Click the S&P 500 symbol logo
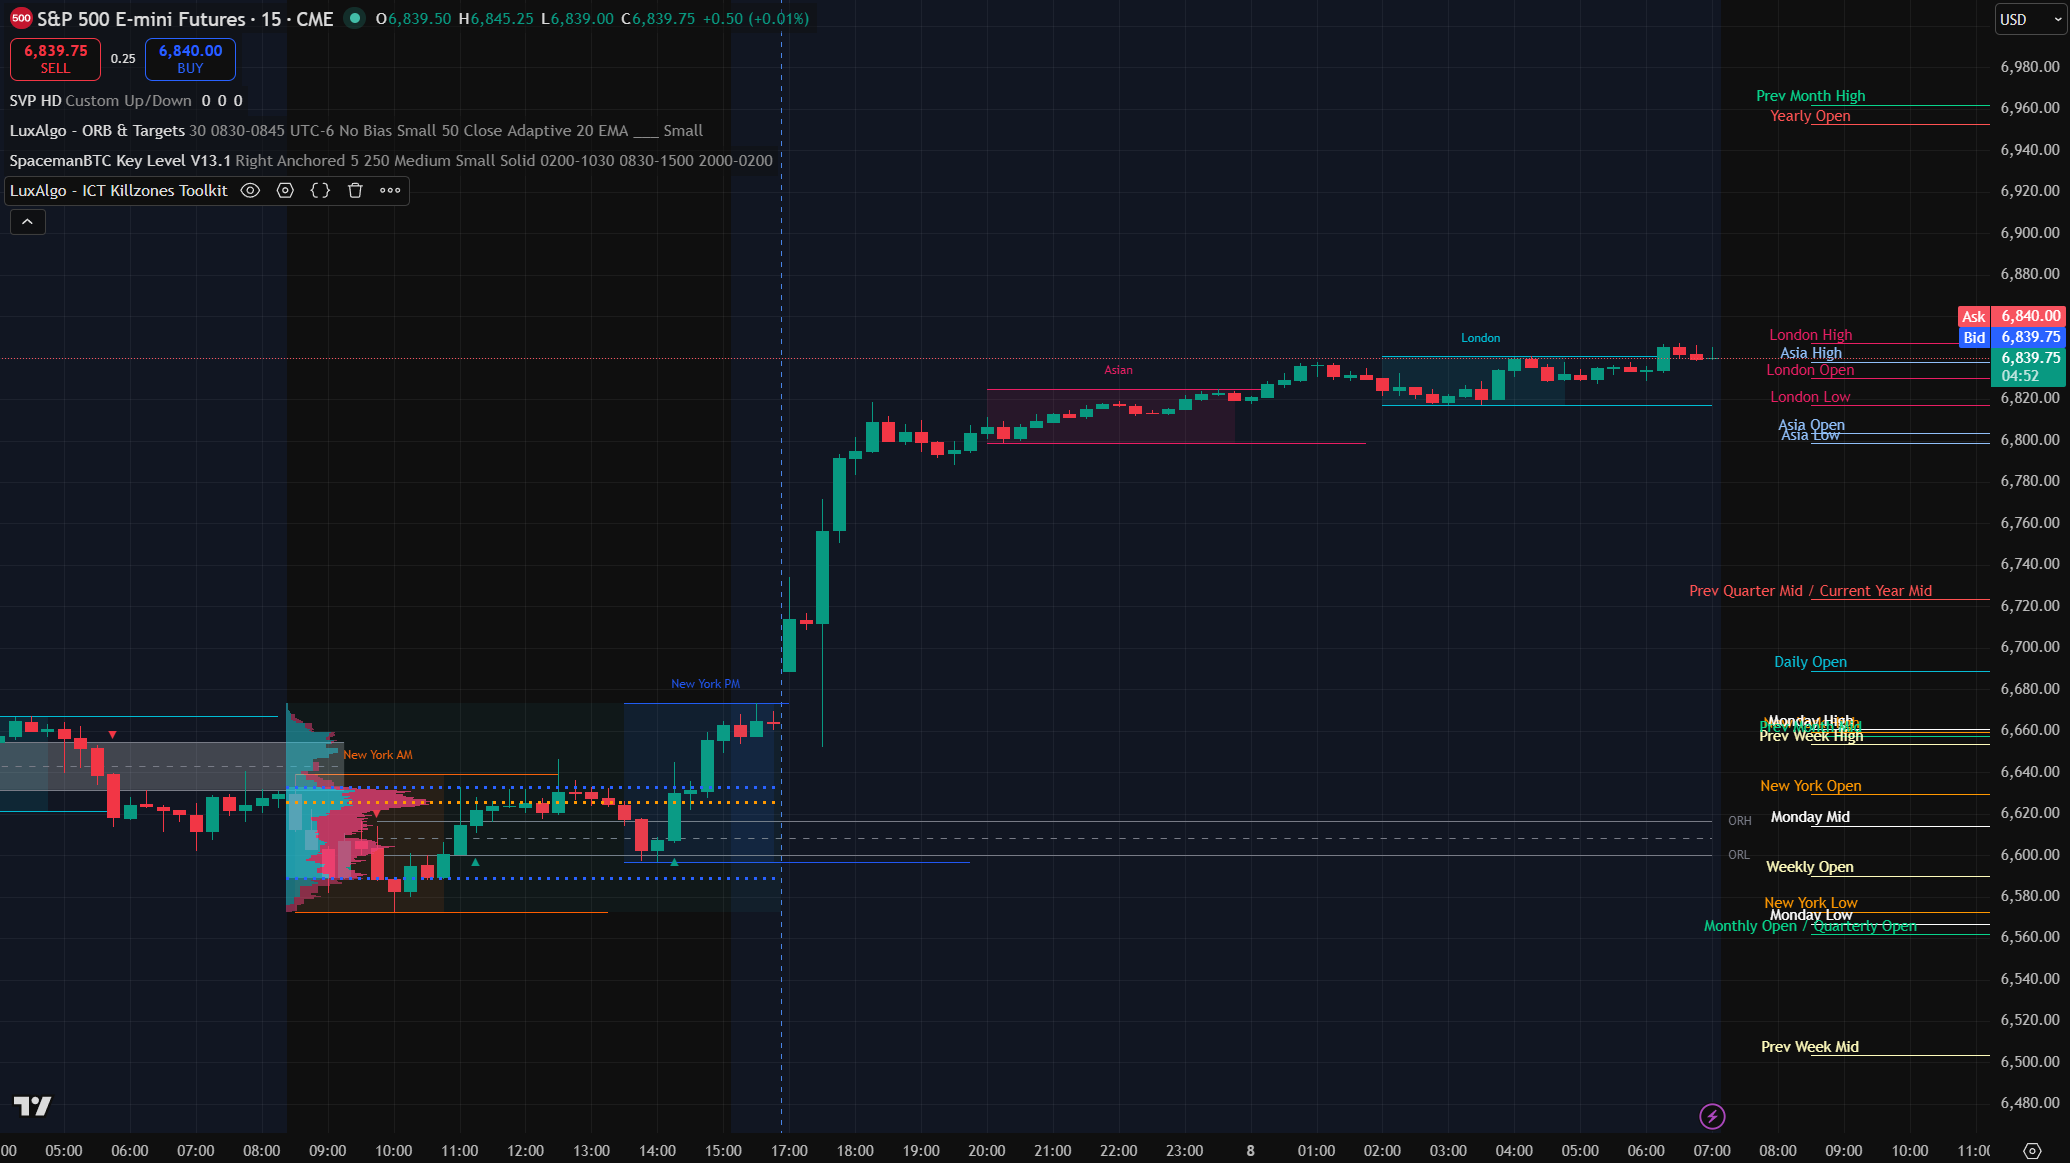The width and height of the screenshot is (2070, 1163). coord(20,19)
